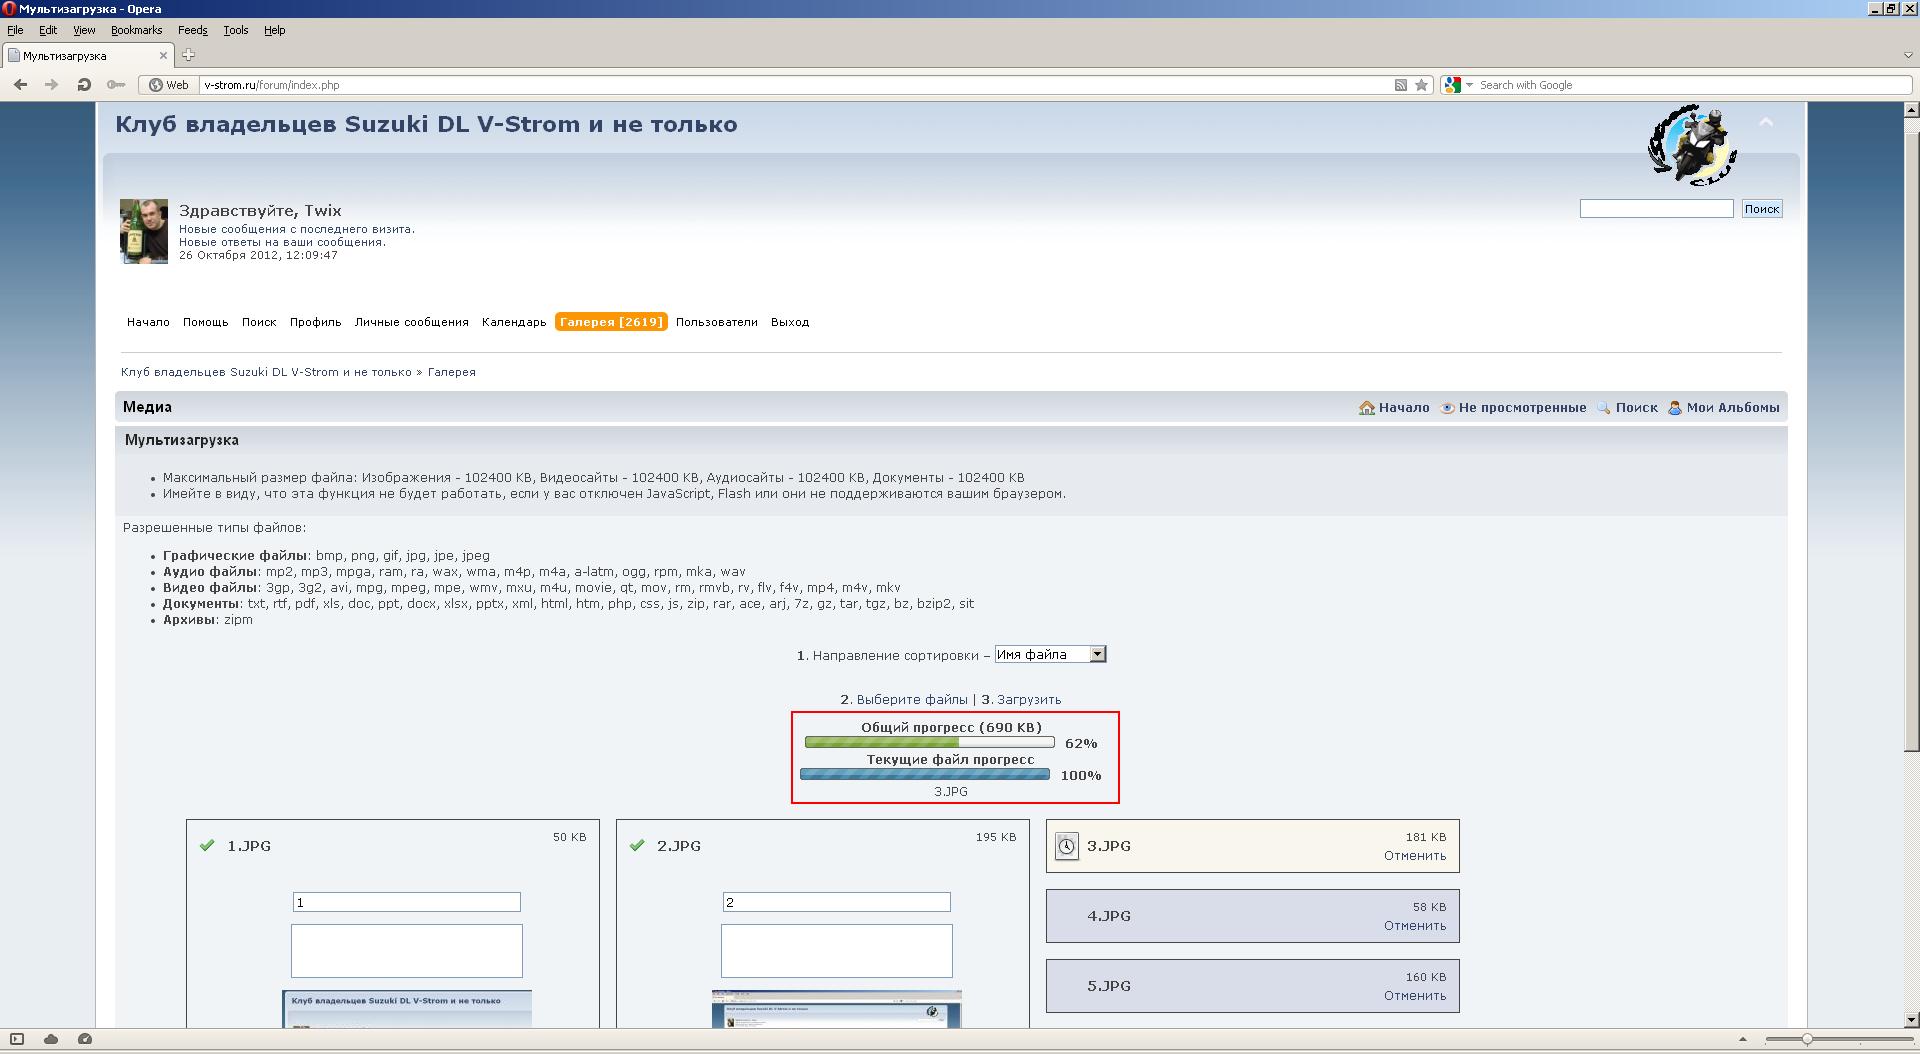Open the Feeds menu

pyautogui.click(x=193, y=30)
